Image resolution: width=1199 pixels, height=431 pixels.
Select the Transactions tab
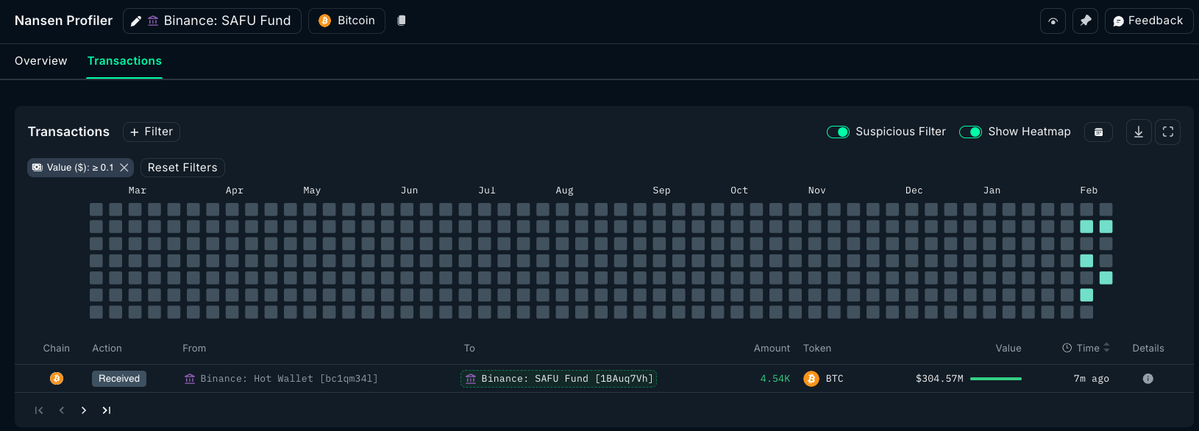coord(125,61)
